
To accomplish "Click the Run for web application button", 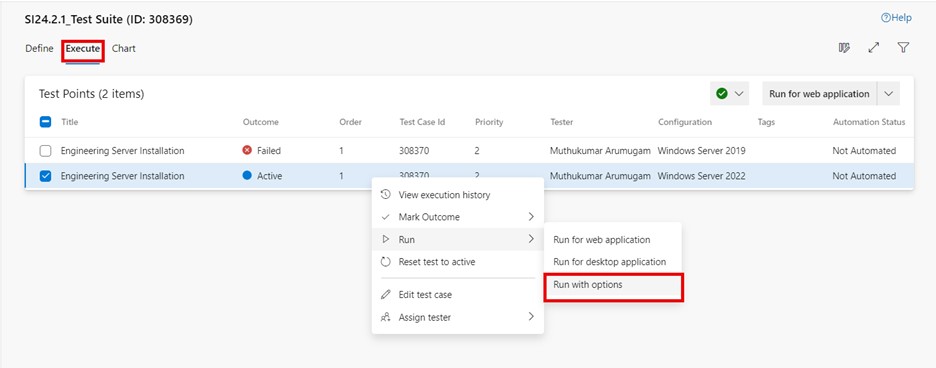I will [819, 94].
